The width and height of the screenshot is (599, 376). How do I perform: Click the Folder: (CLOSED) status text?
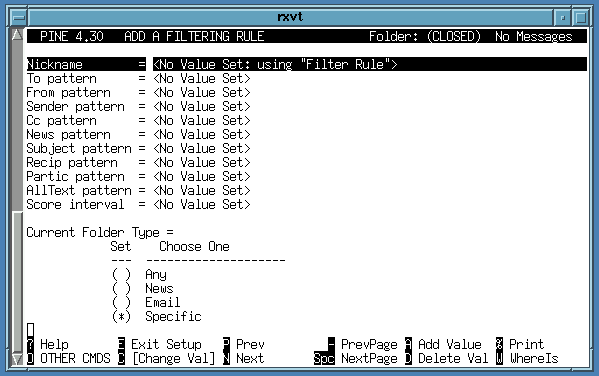click(425, 36)
